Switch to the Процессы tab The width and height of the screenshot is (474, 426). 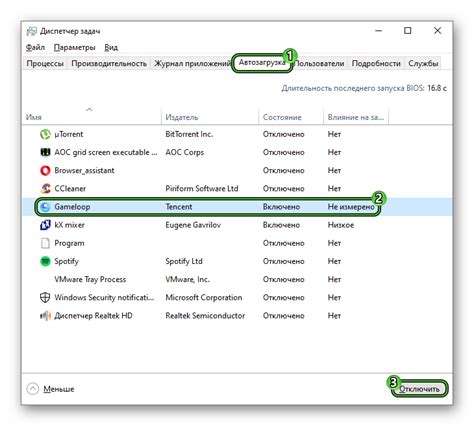45,63
